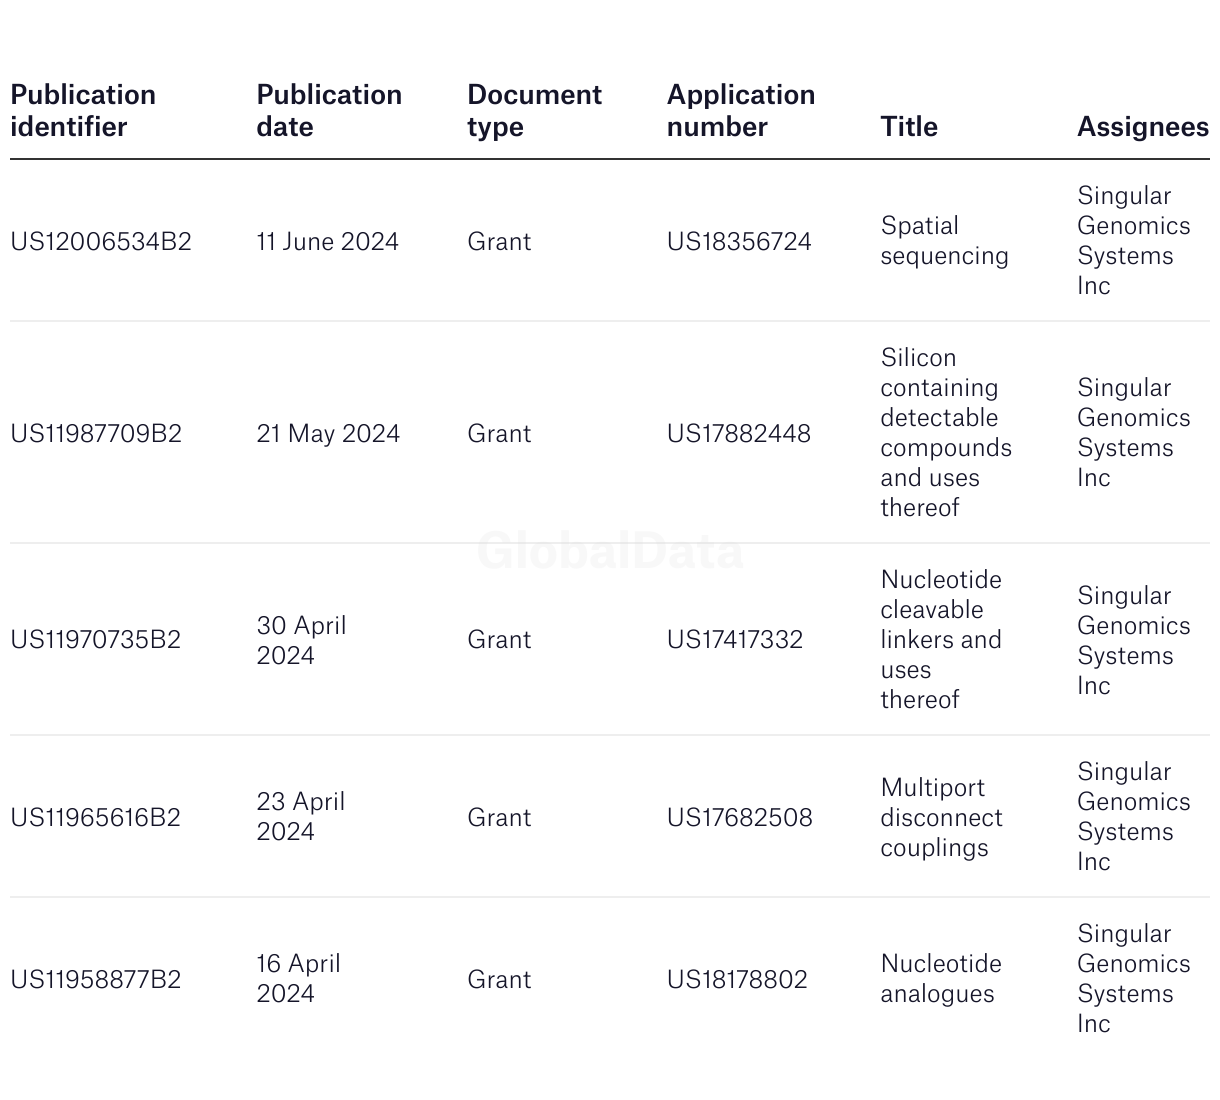
Task: Select publication identifier US11958877B2
Action: pyautogui.click(x=96, y=980)
